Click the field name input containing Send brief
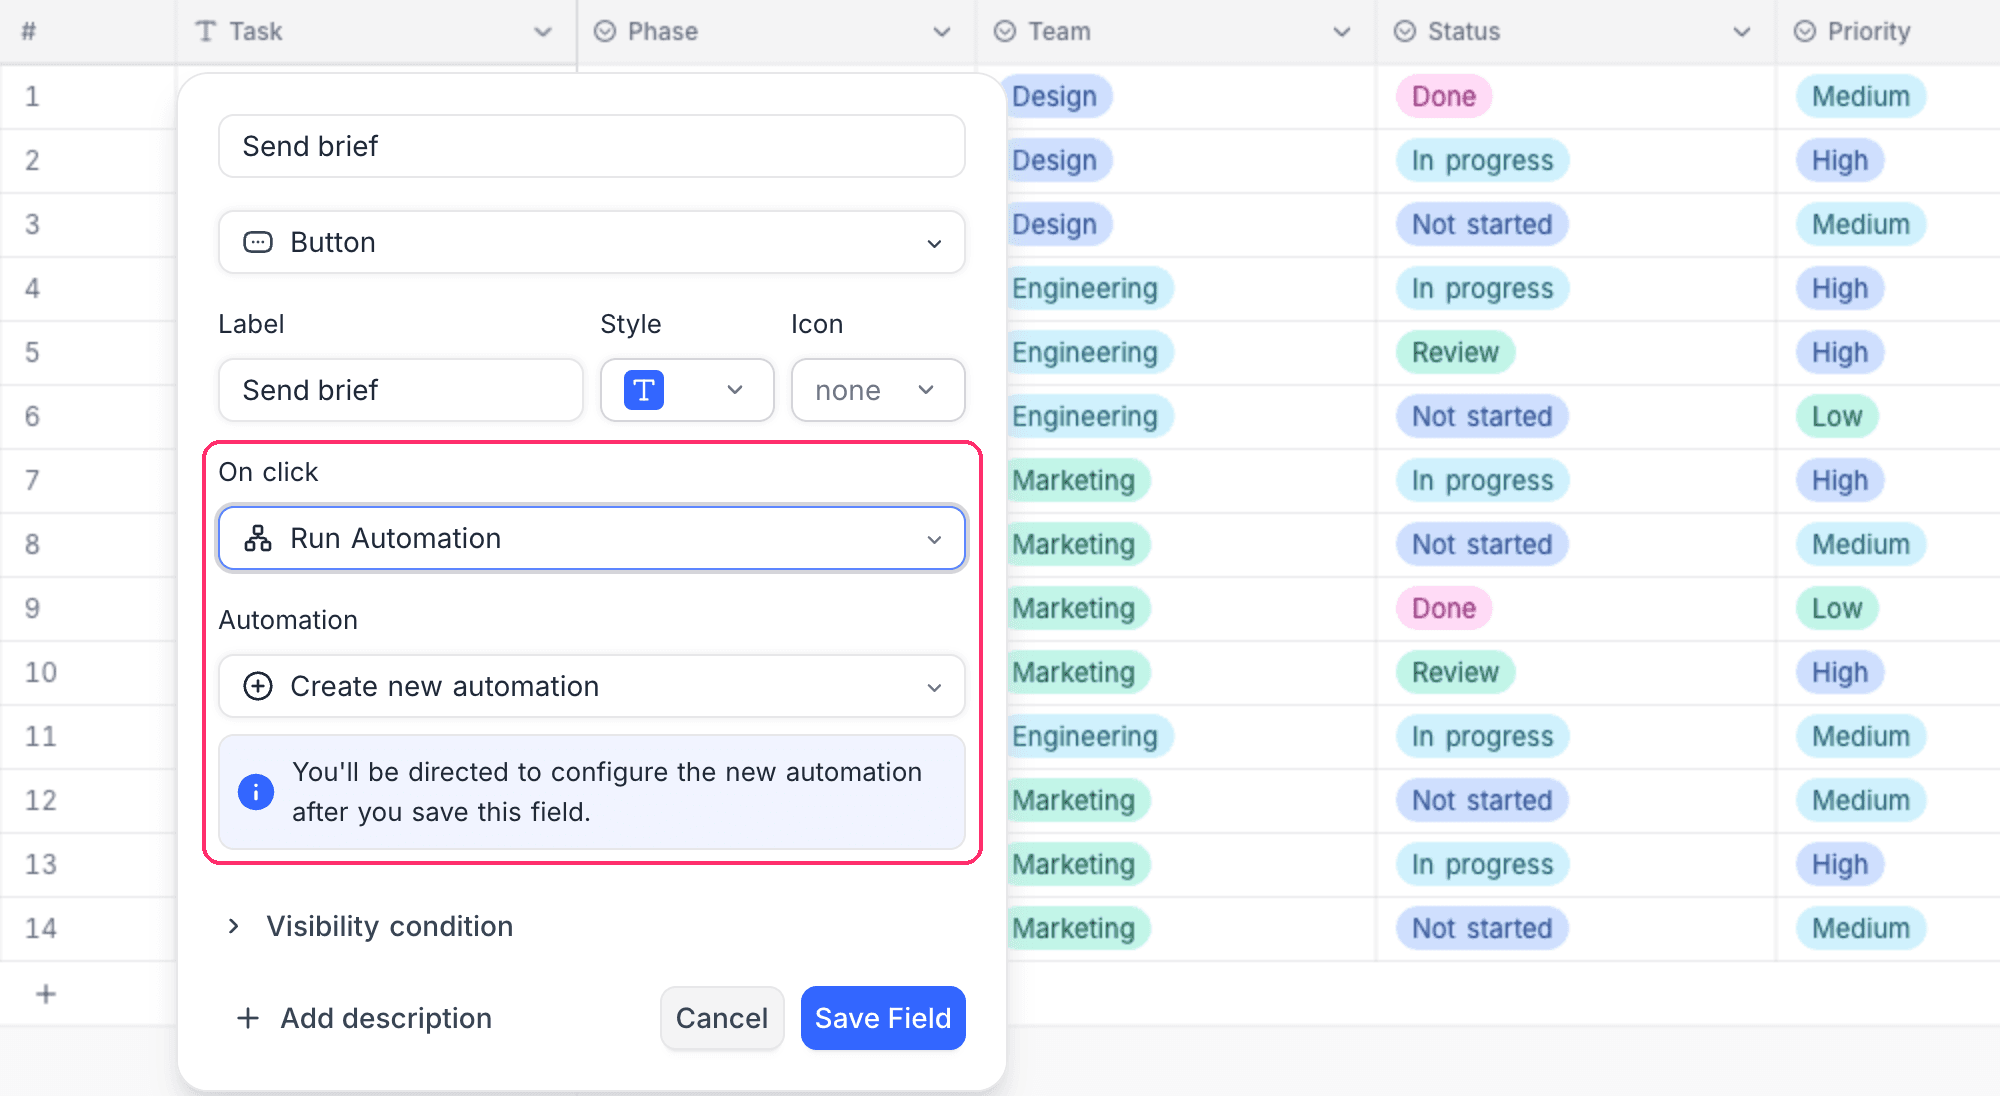Viewport: 2000px width, 1096px height. 592,146
